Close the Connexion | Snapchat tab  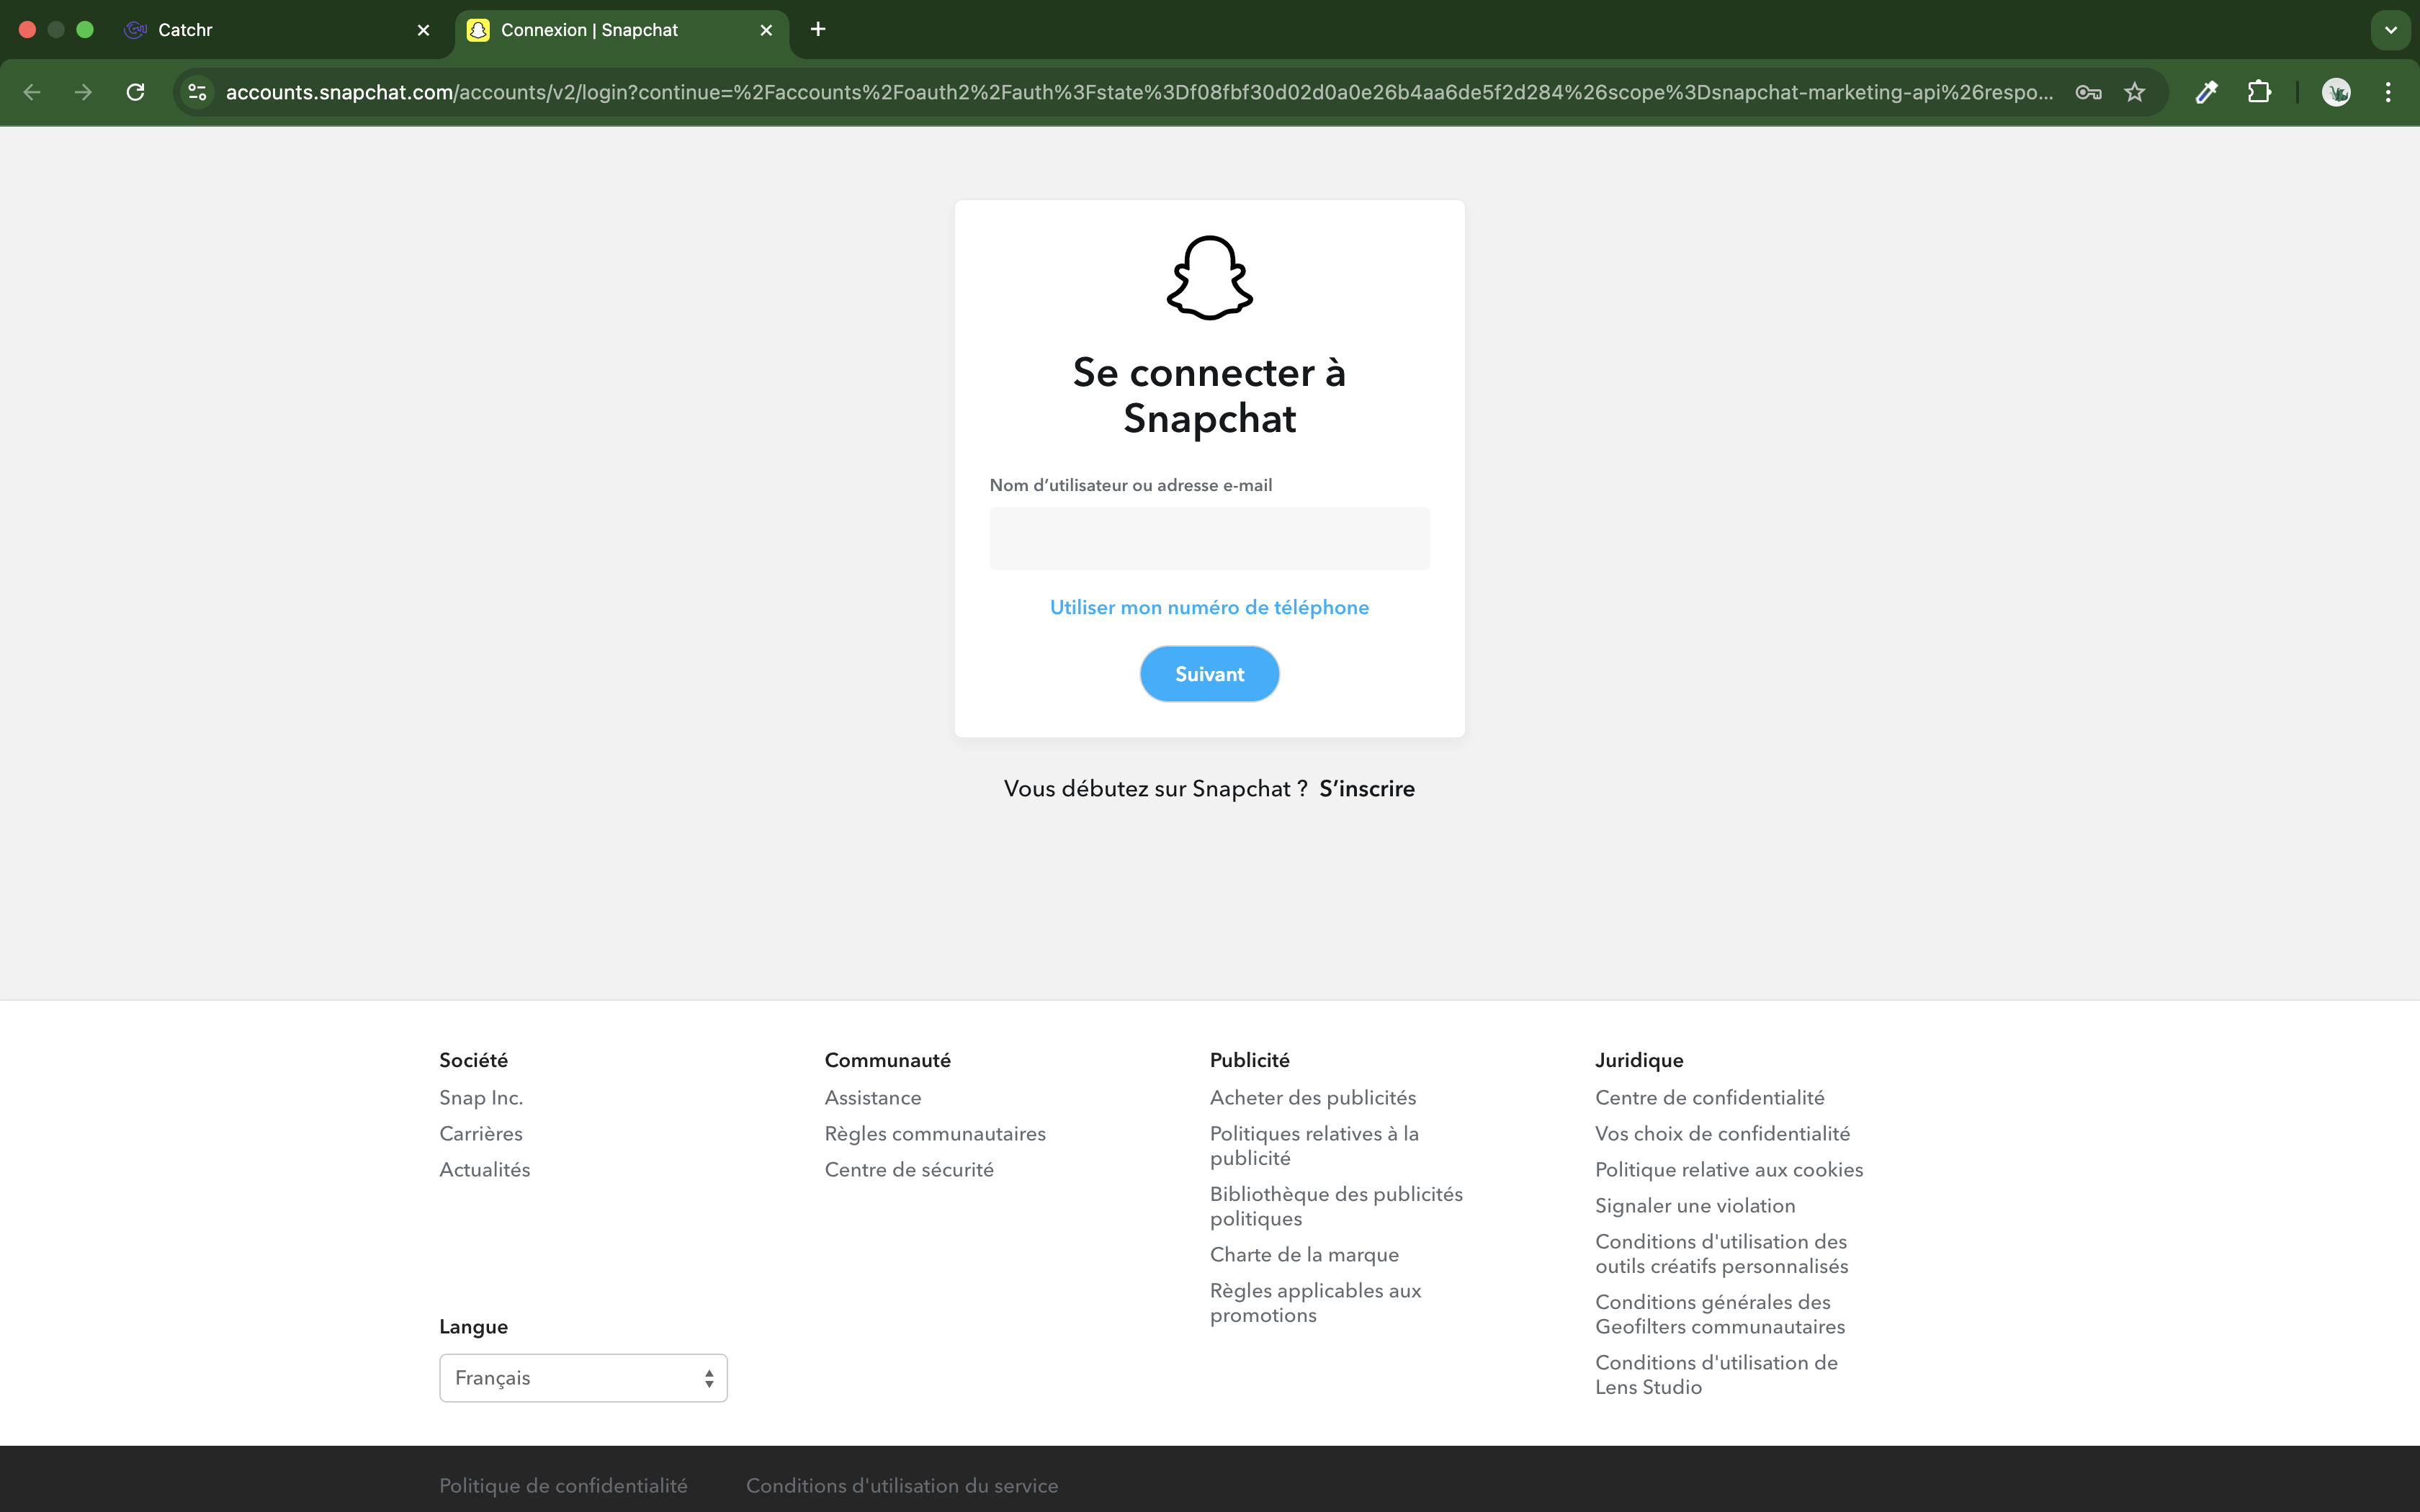(x=766, y=30)
